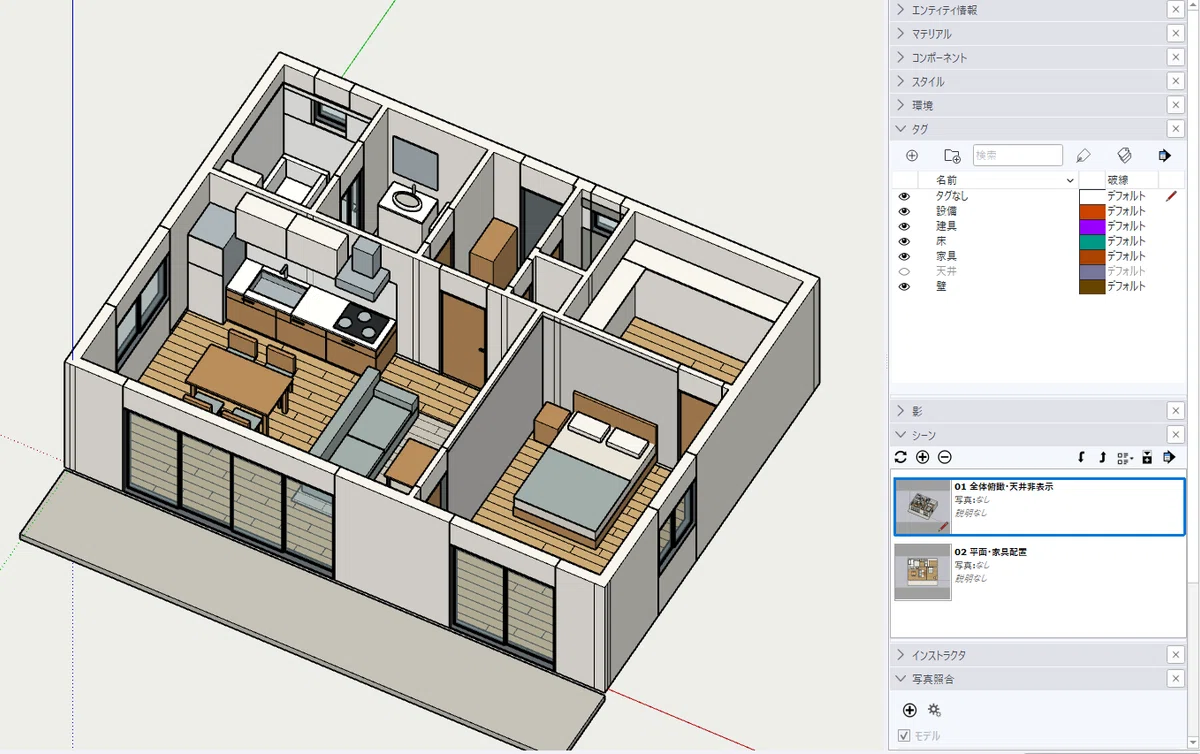Change purple color swatch of 建具 tag
1200x754 pixels.
[x=1092, y=226]
